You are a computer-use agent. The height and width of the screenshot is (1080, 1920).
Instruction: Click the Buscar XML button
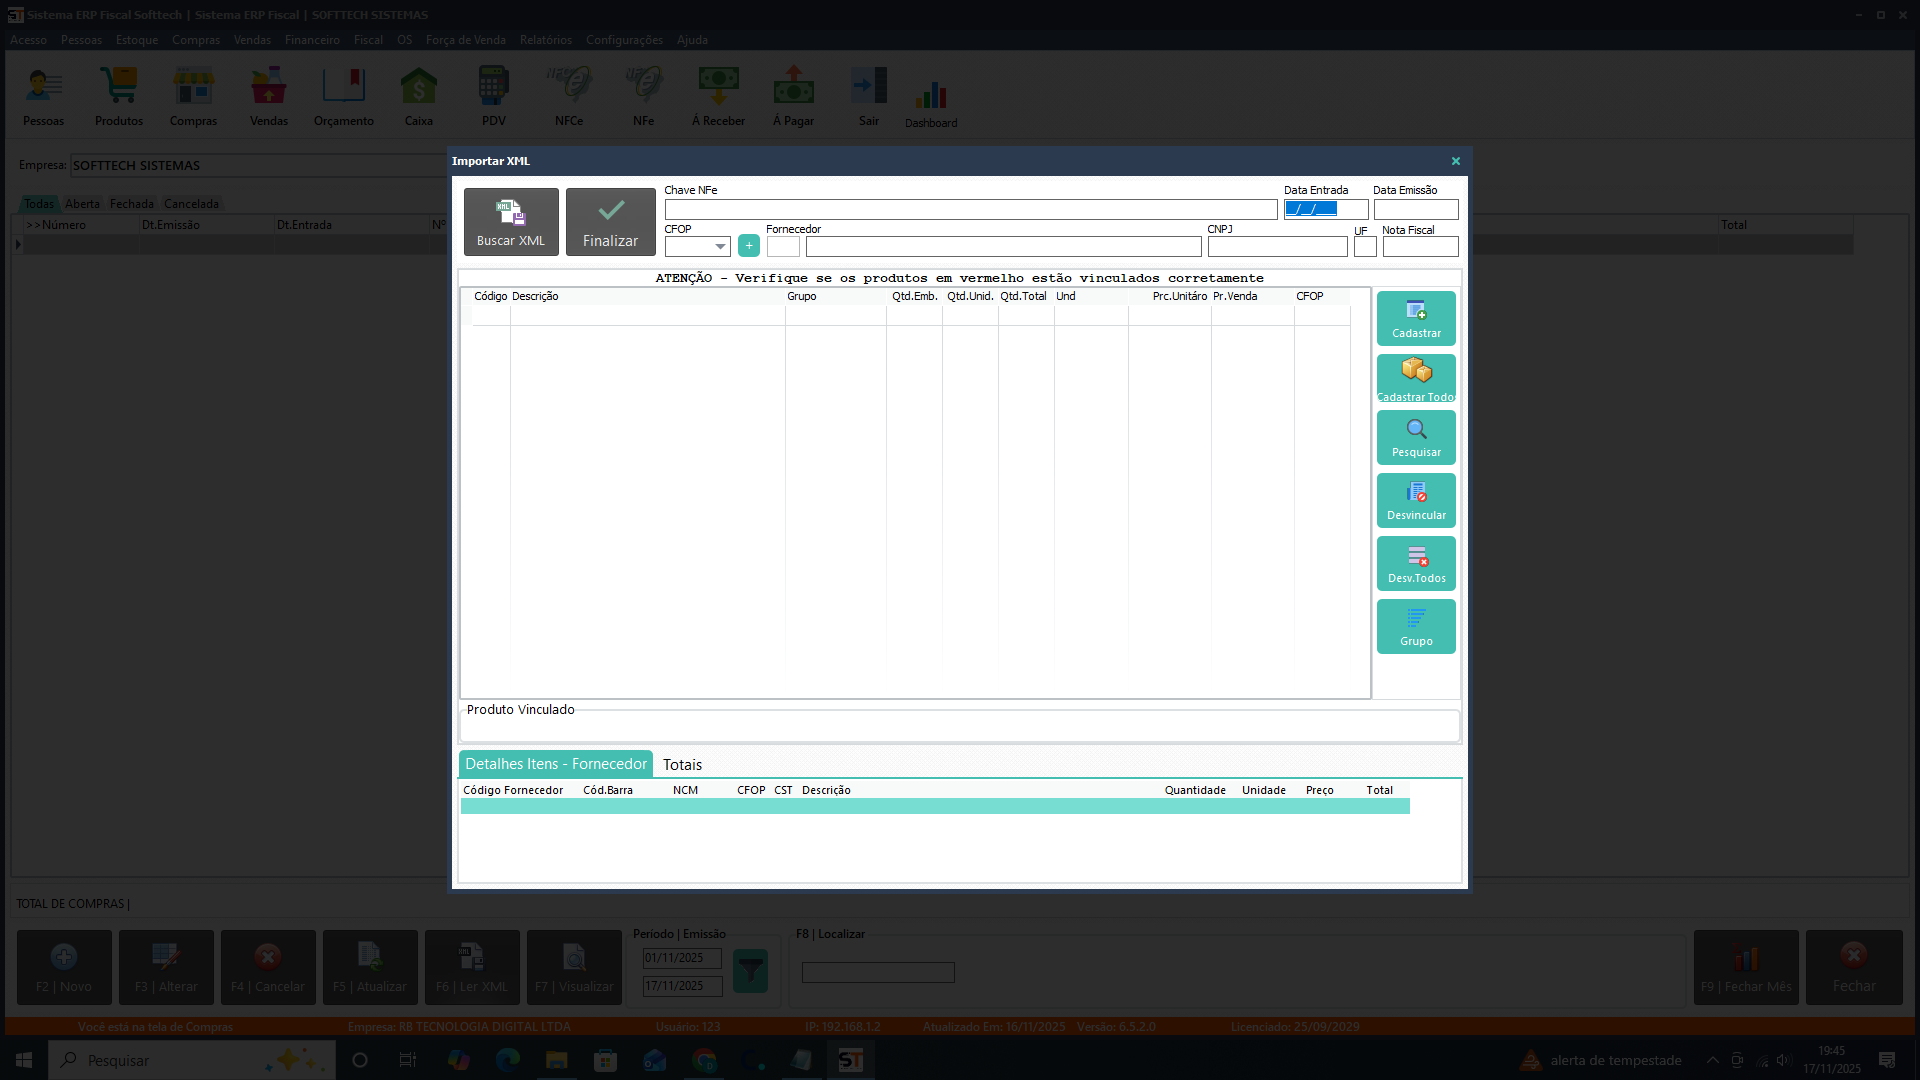[510, 221]
